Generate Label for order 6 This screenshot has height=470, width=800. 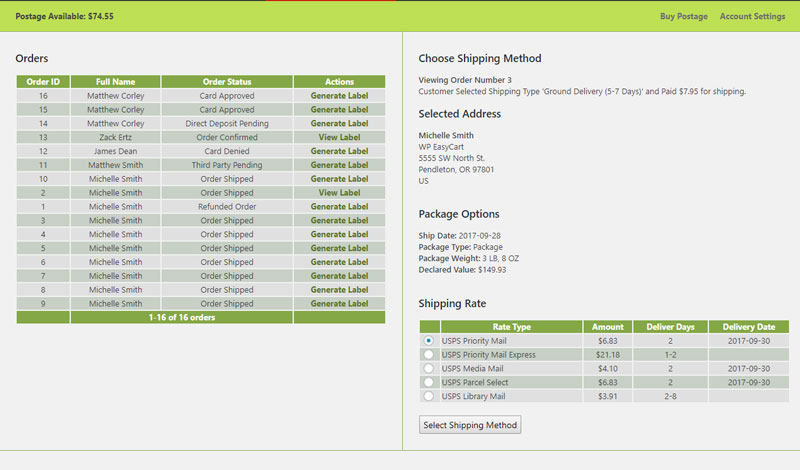(x=339, y=261)
